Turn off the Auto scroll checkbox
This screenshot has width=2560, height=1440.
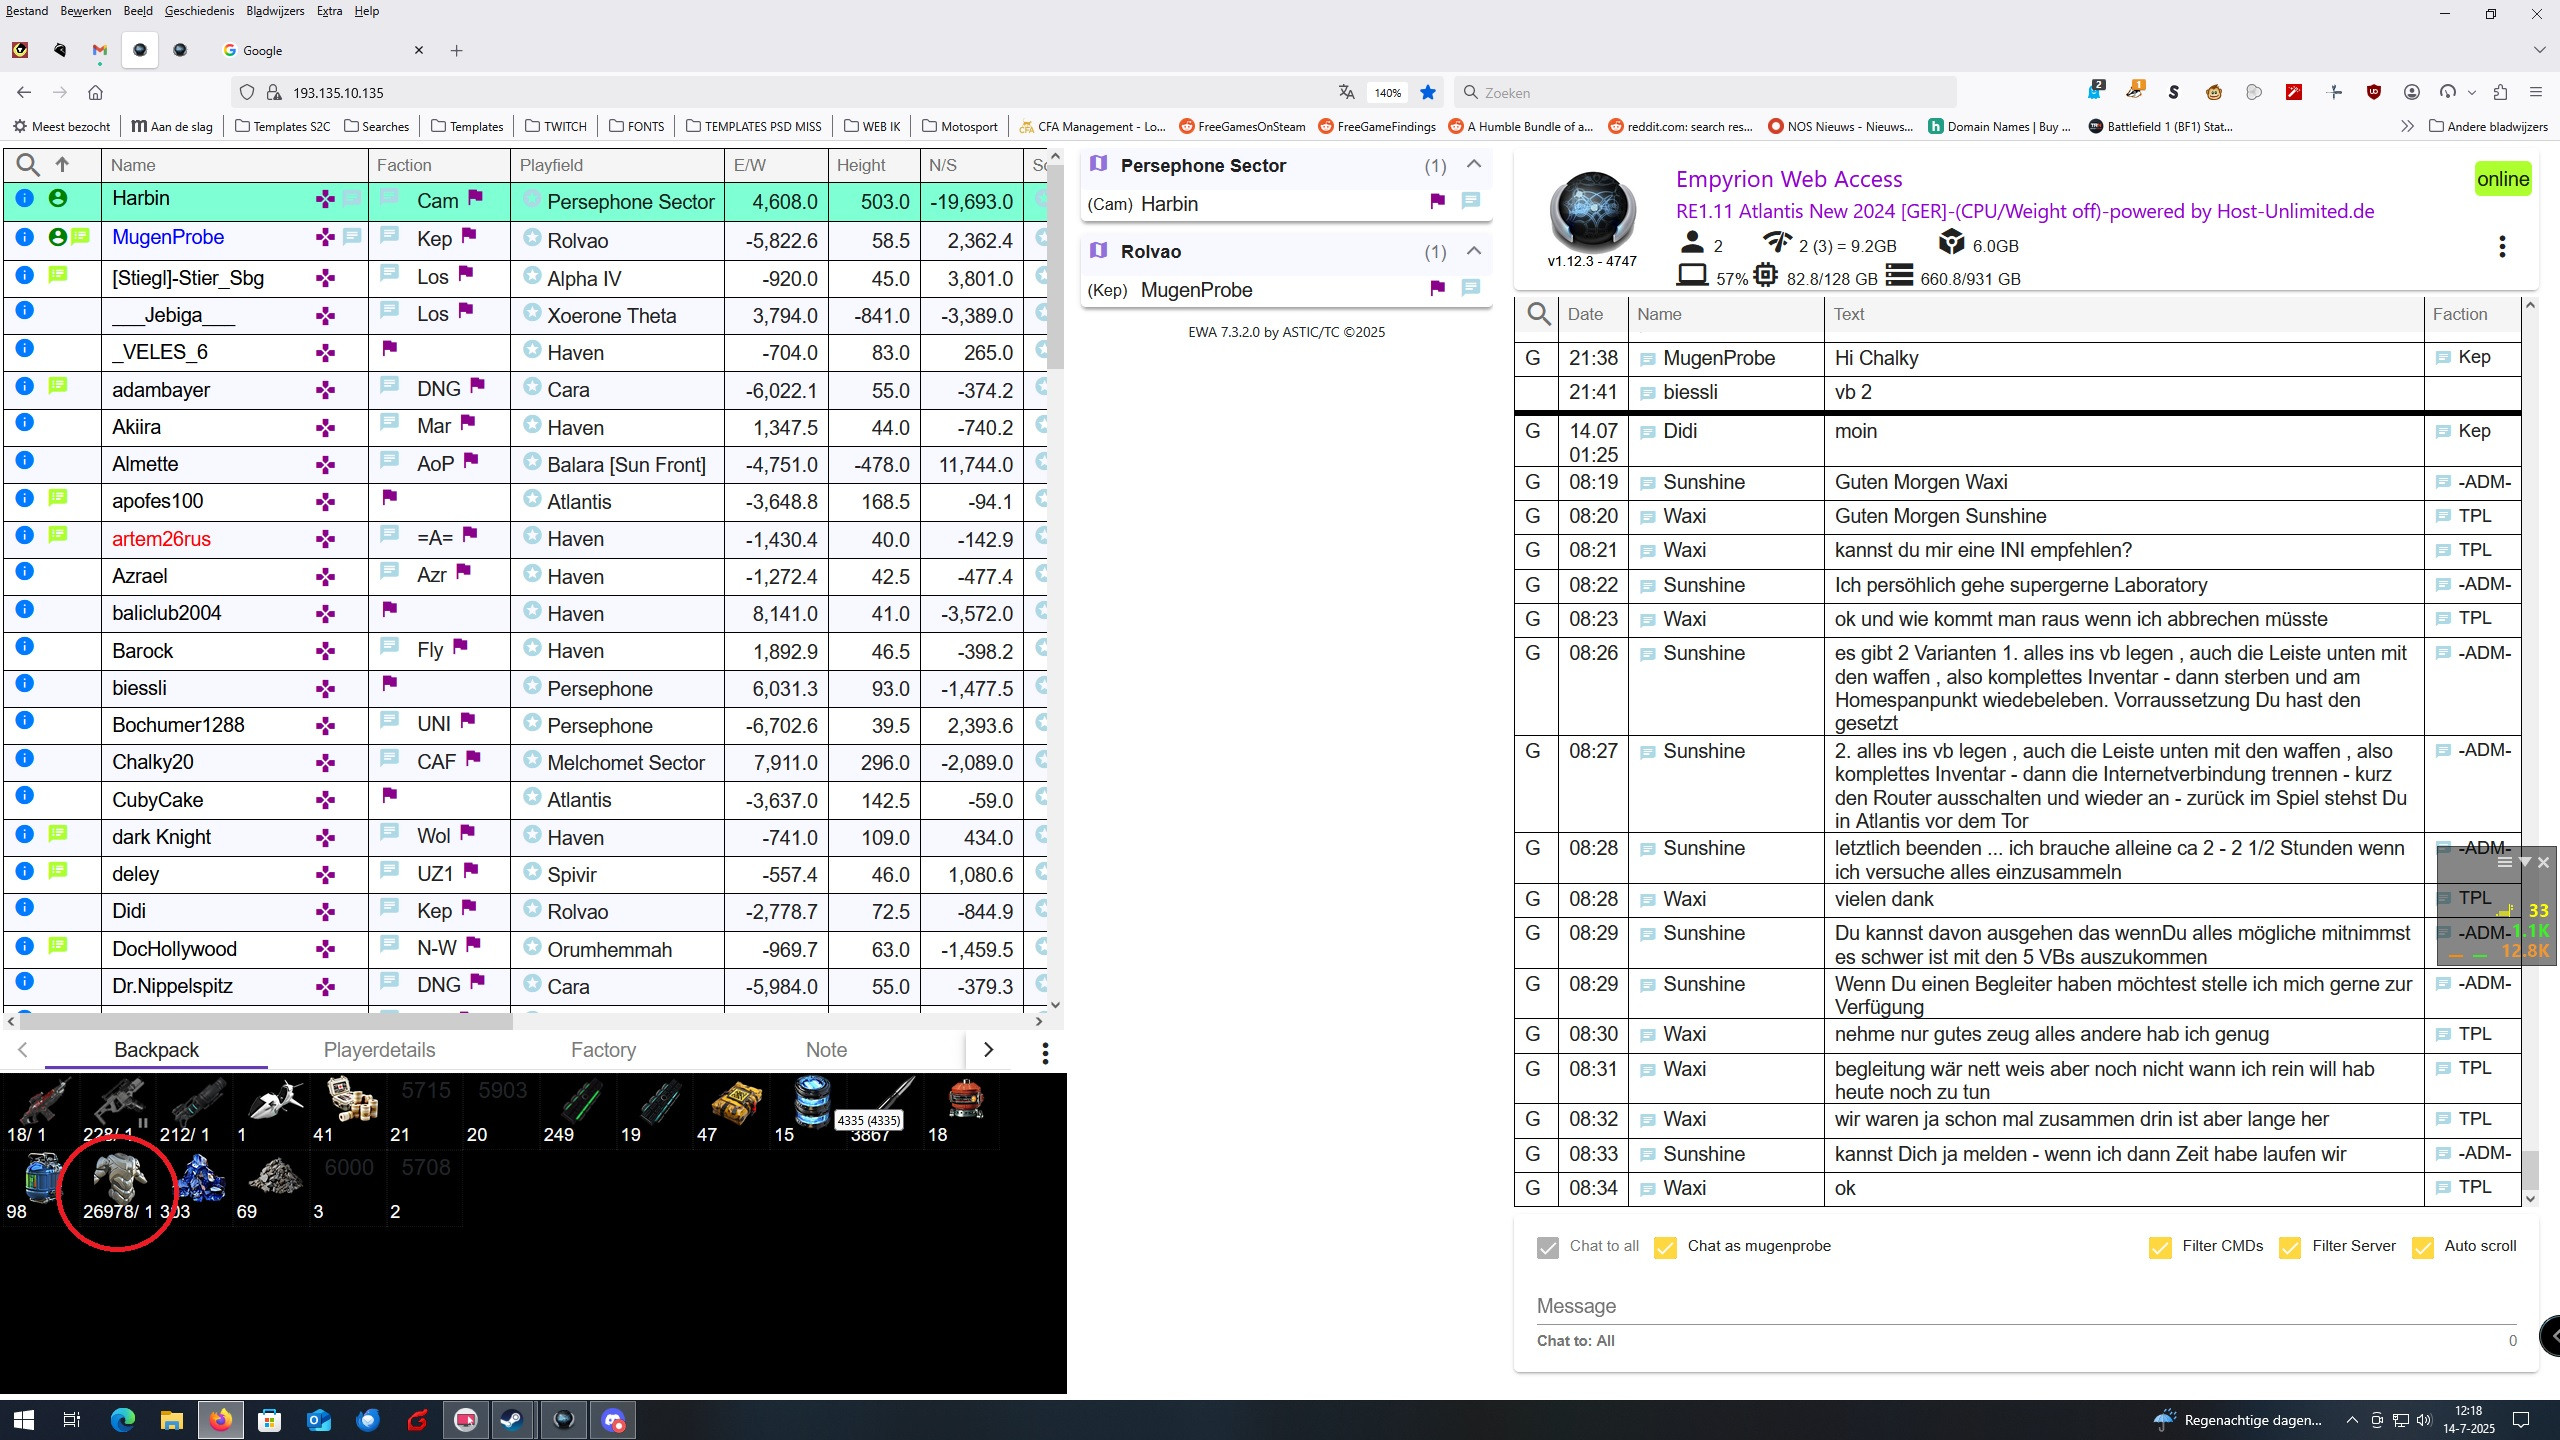click(2422, 1247)
